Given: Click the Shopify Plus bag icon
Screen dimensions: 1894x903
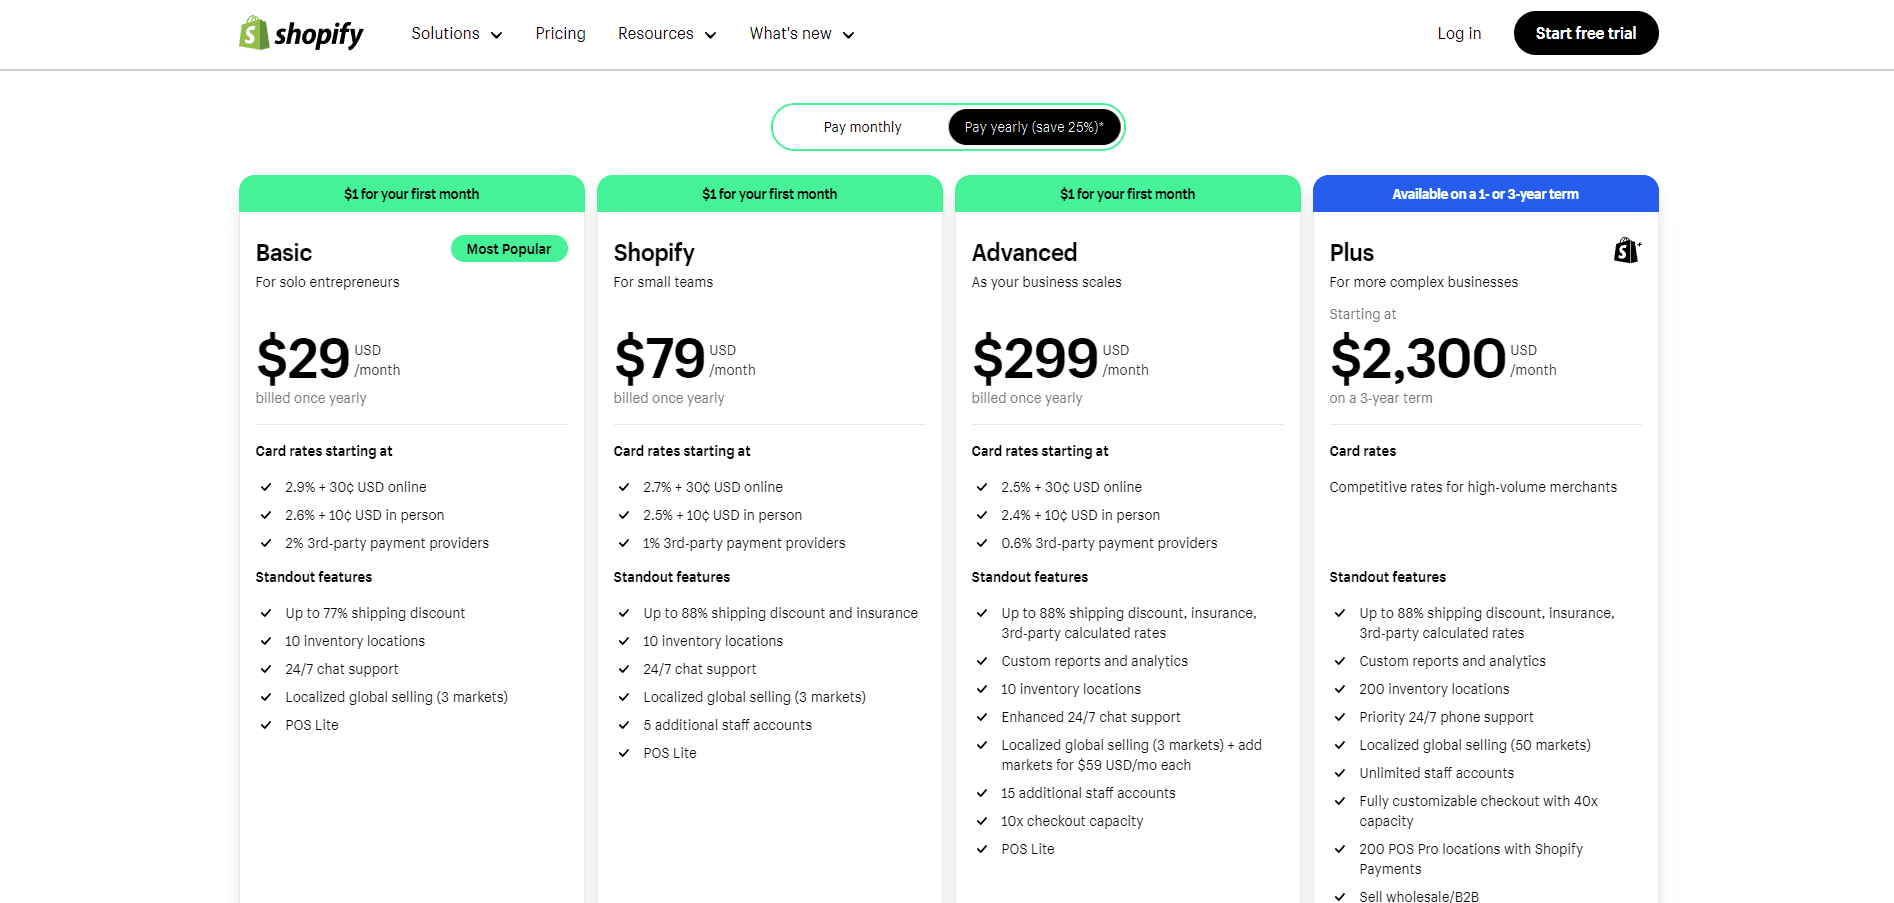Looking at the screenshot, I should [1627, 250].
